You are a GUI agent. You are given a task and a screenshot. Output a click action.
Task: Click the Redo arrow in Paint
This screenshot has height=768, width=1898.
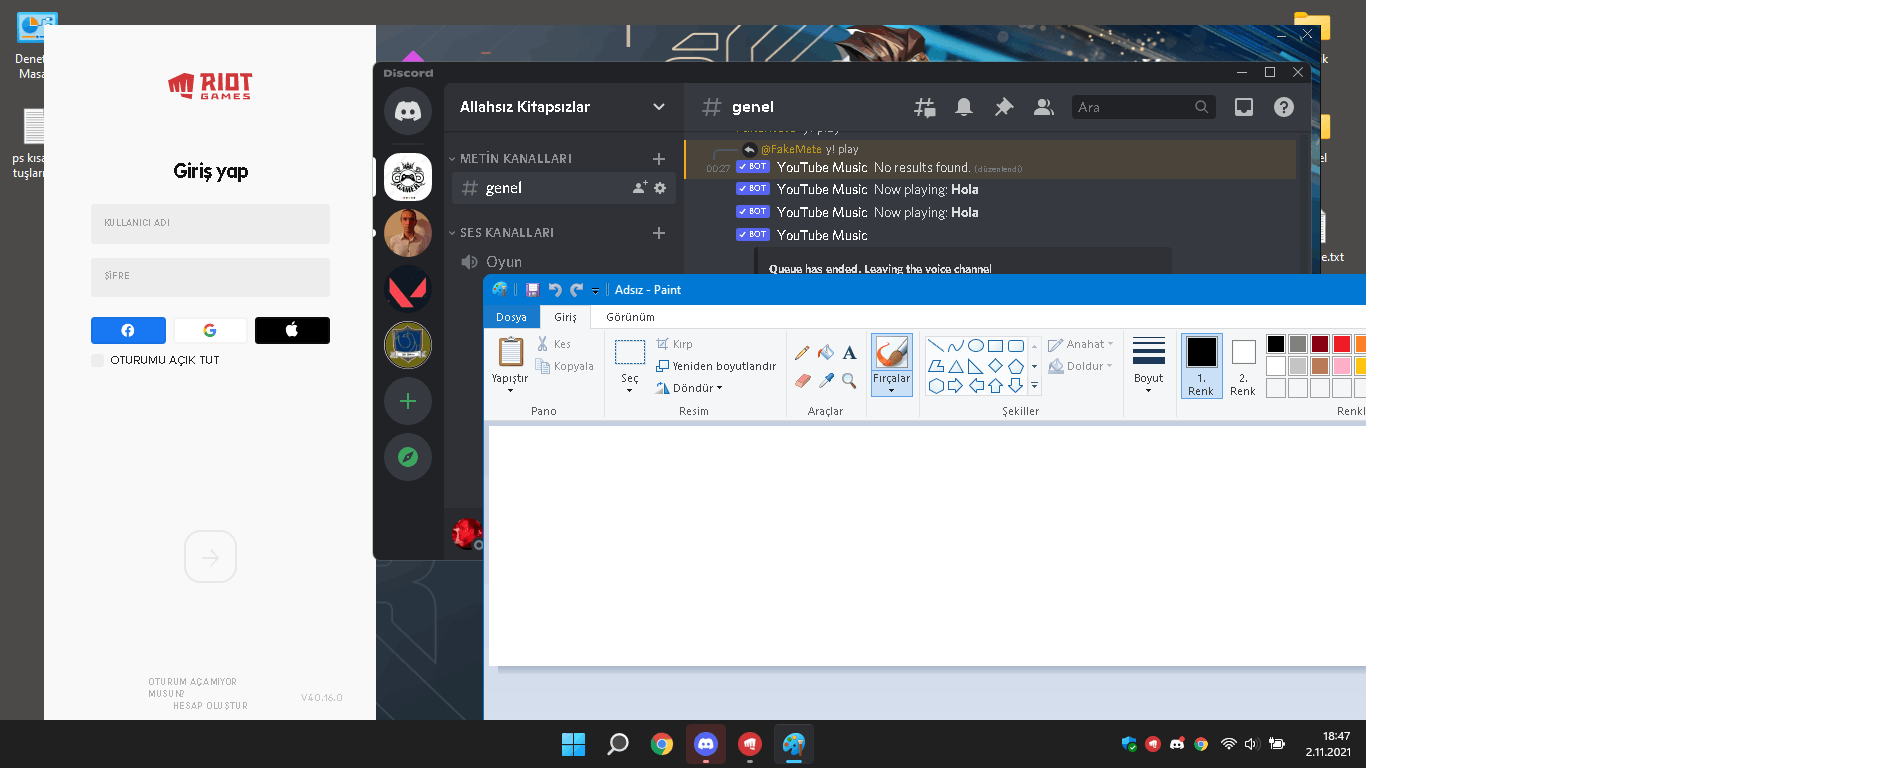click(576, 290)
